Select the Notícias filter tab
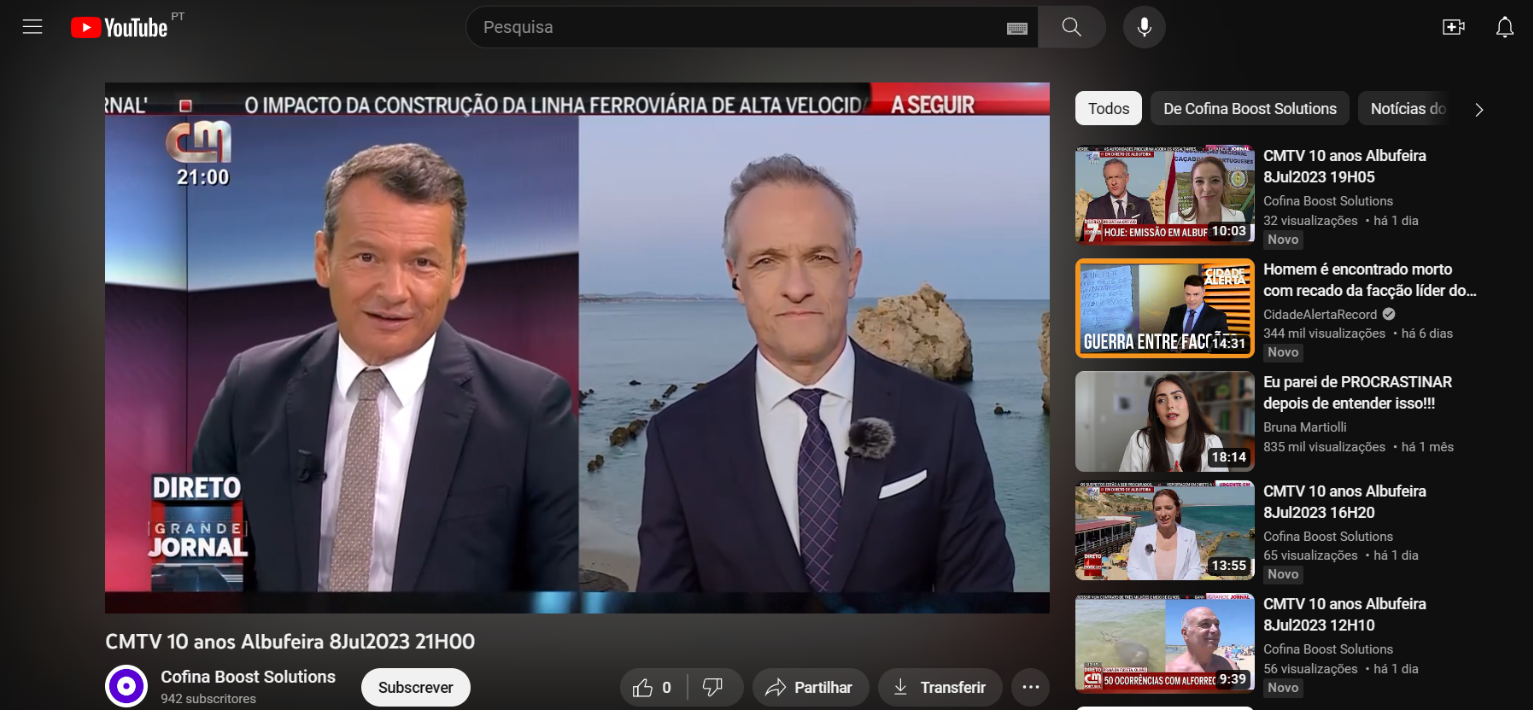This screenshot has width=1533, height=710. coord(1406,108)
